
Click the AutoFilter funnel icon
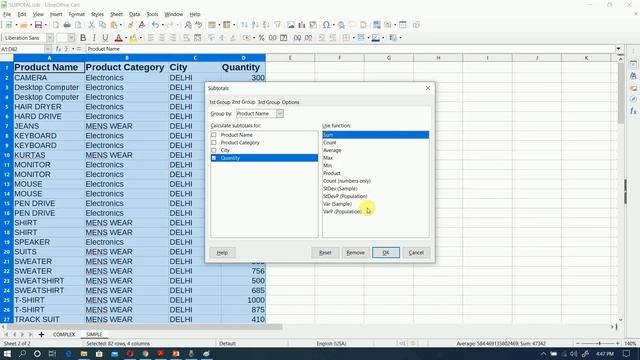click(278, 25)
